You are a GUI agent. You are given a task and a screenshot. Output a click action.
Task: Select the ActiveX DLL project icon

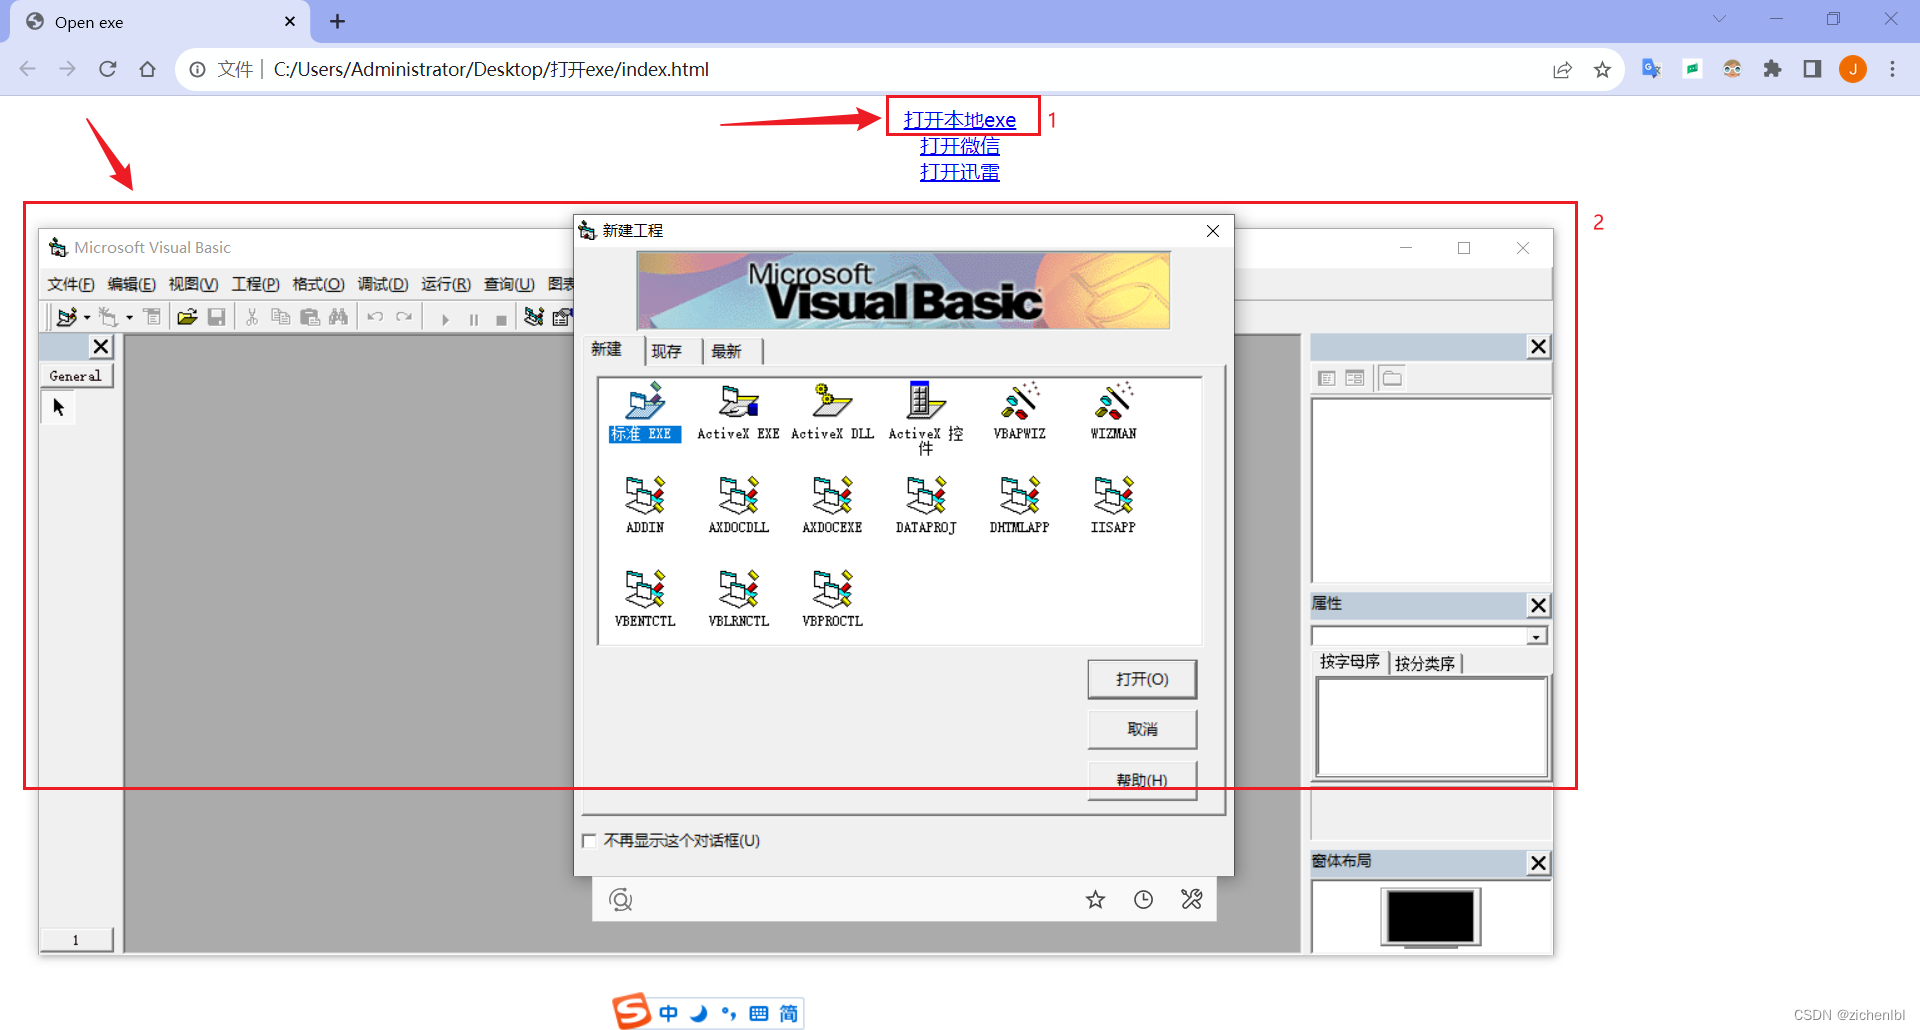832,411
